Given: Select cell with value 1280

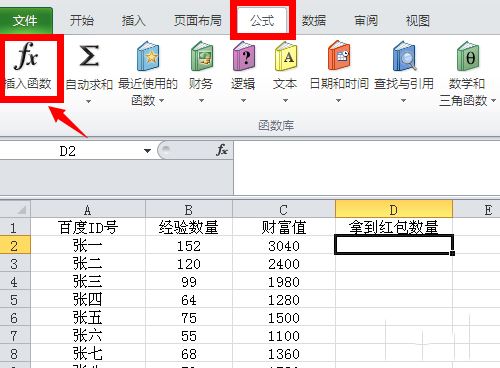Looking at the screenshot, I should 284,299.
